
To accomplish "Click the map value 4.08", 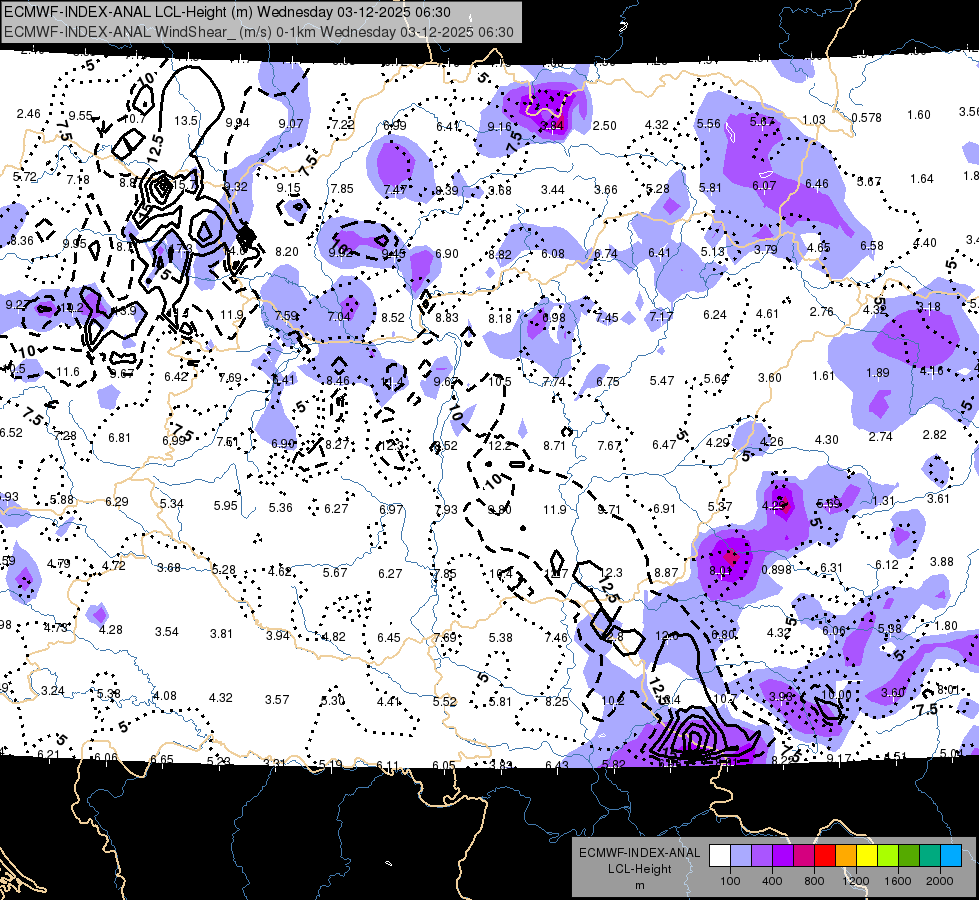I will tap(165, 696).
